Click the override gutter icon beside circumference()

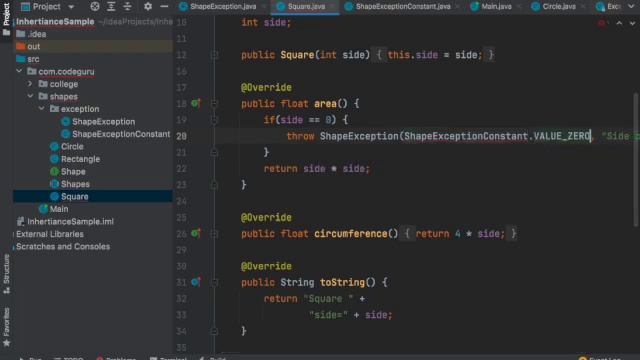[196, 233]
